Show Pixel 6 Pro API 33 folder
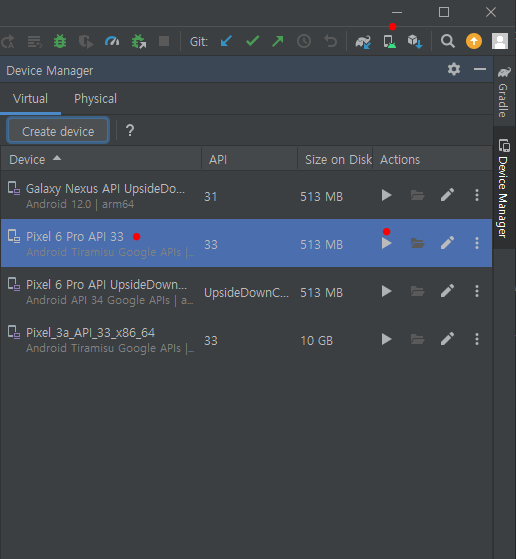The height and width of the screenshot is (559, 516). (x=417, y=243)
